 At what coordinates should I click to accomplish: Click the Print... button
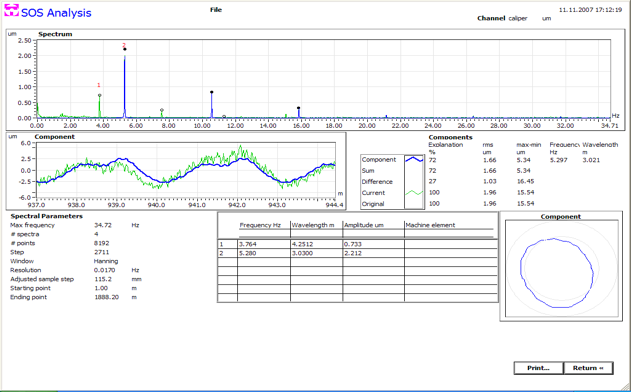coord(538,368)
